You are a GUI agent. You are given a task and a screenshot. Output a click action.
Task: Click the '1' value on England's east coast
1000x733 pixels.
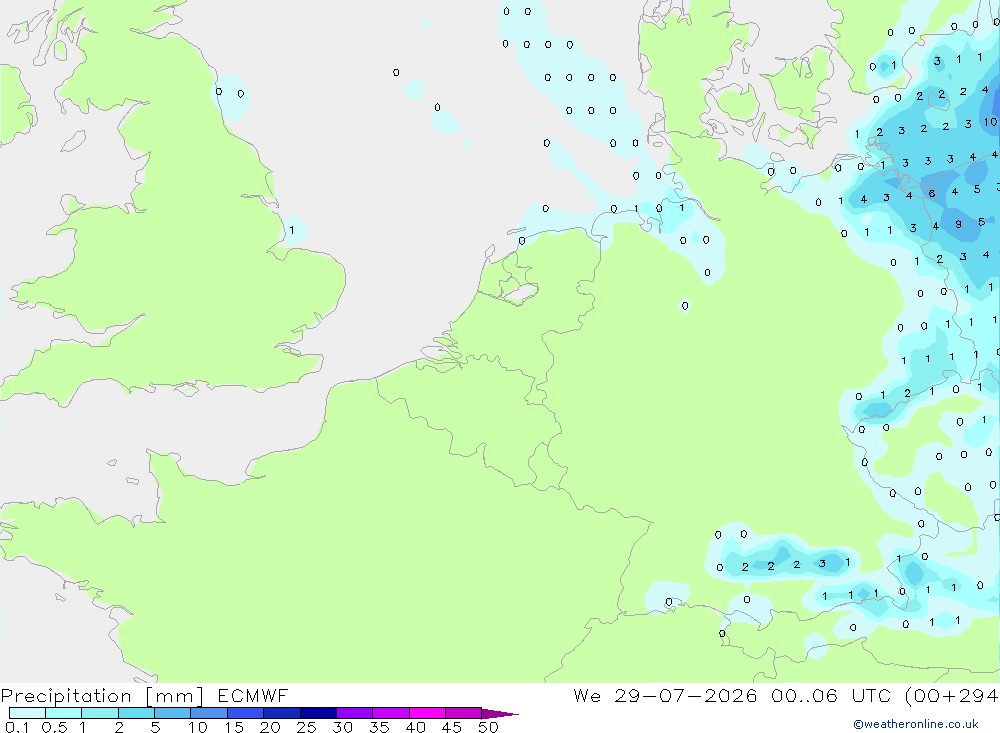click(291, 230)
